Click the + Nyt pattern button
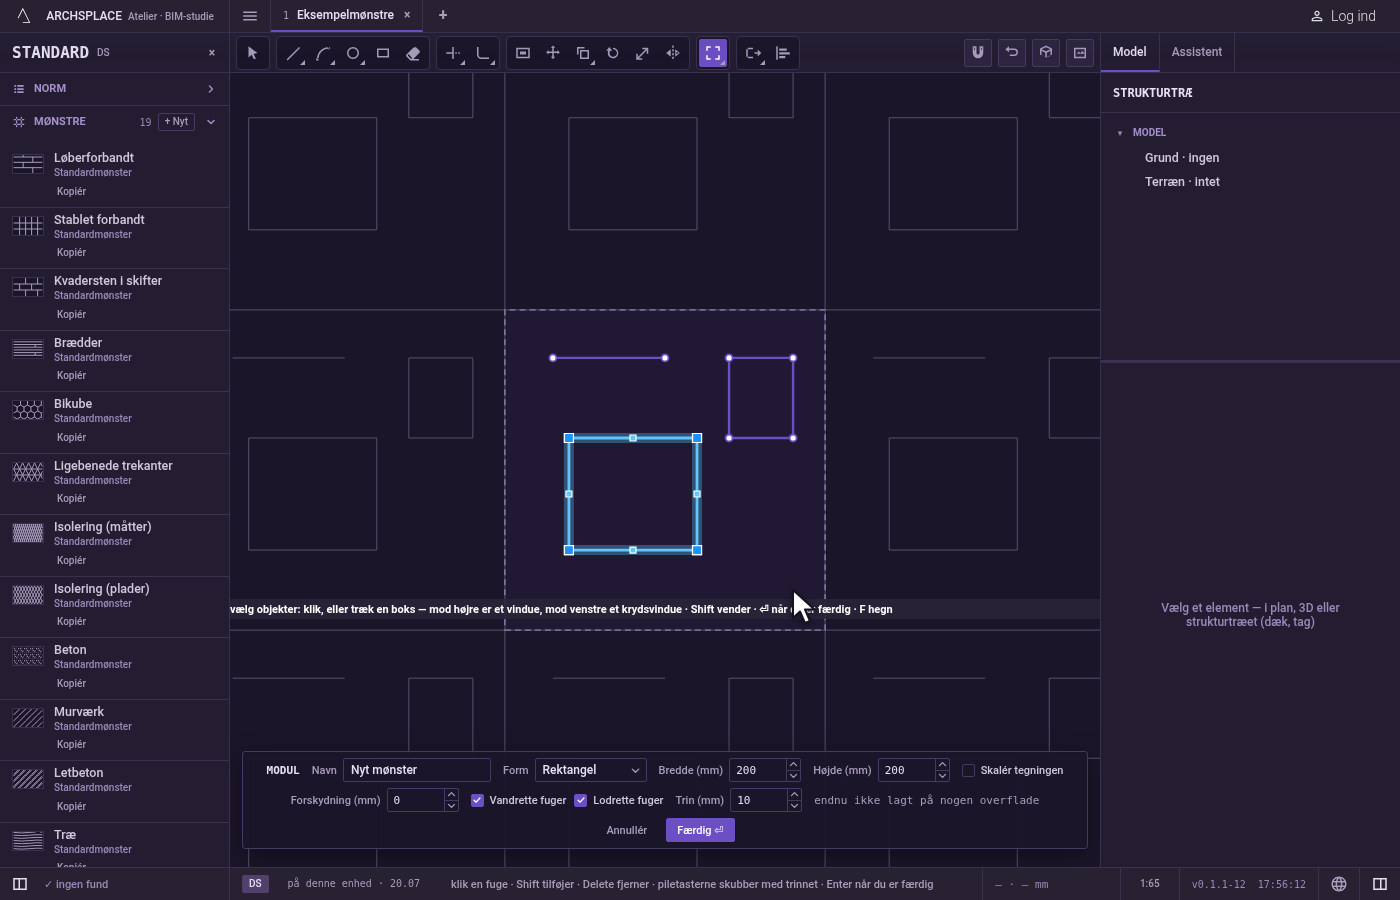Image resolution: width=1400 pixels, height=900 pixels. point(176,122)
